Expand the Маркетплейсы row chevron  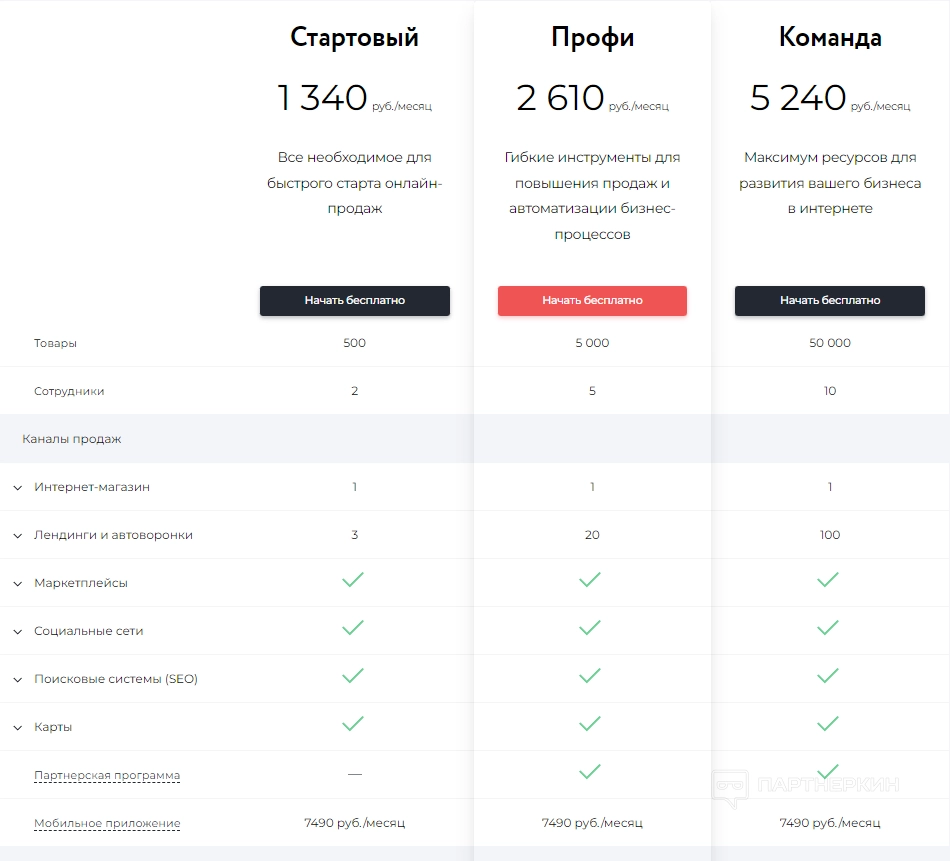pyautogui.click(x=18, y=584)
